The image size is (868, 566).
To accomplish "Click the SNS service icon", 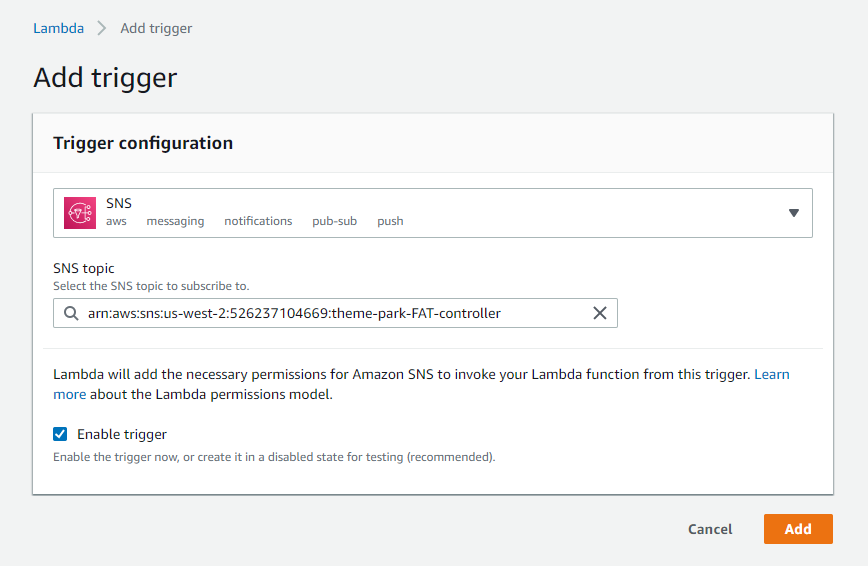I will tap(80, 213).
